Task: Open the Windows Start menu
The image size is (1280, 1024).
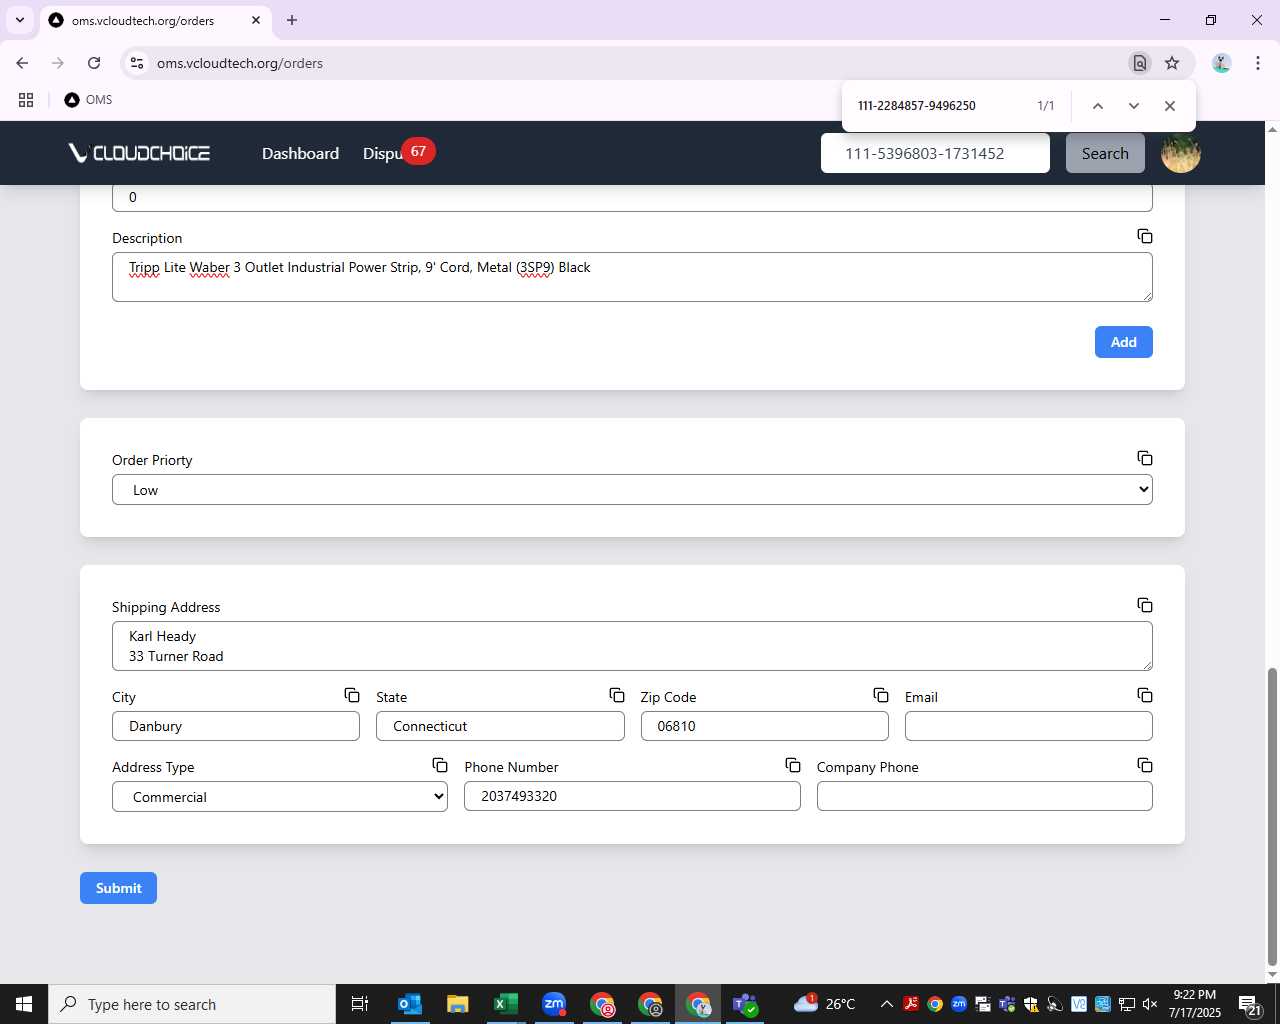Action: click(24, 1004)
